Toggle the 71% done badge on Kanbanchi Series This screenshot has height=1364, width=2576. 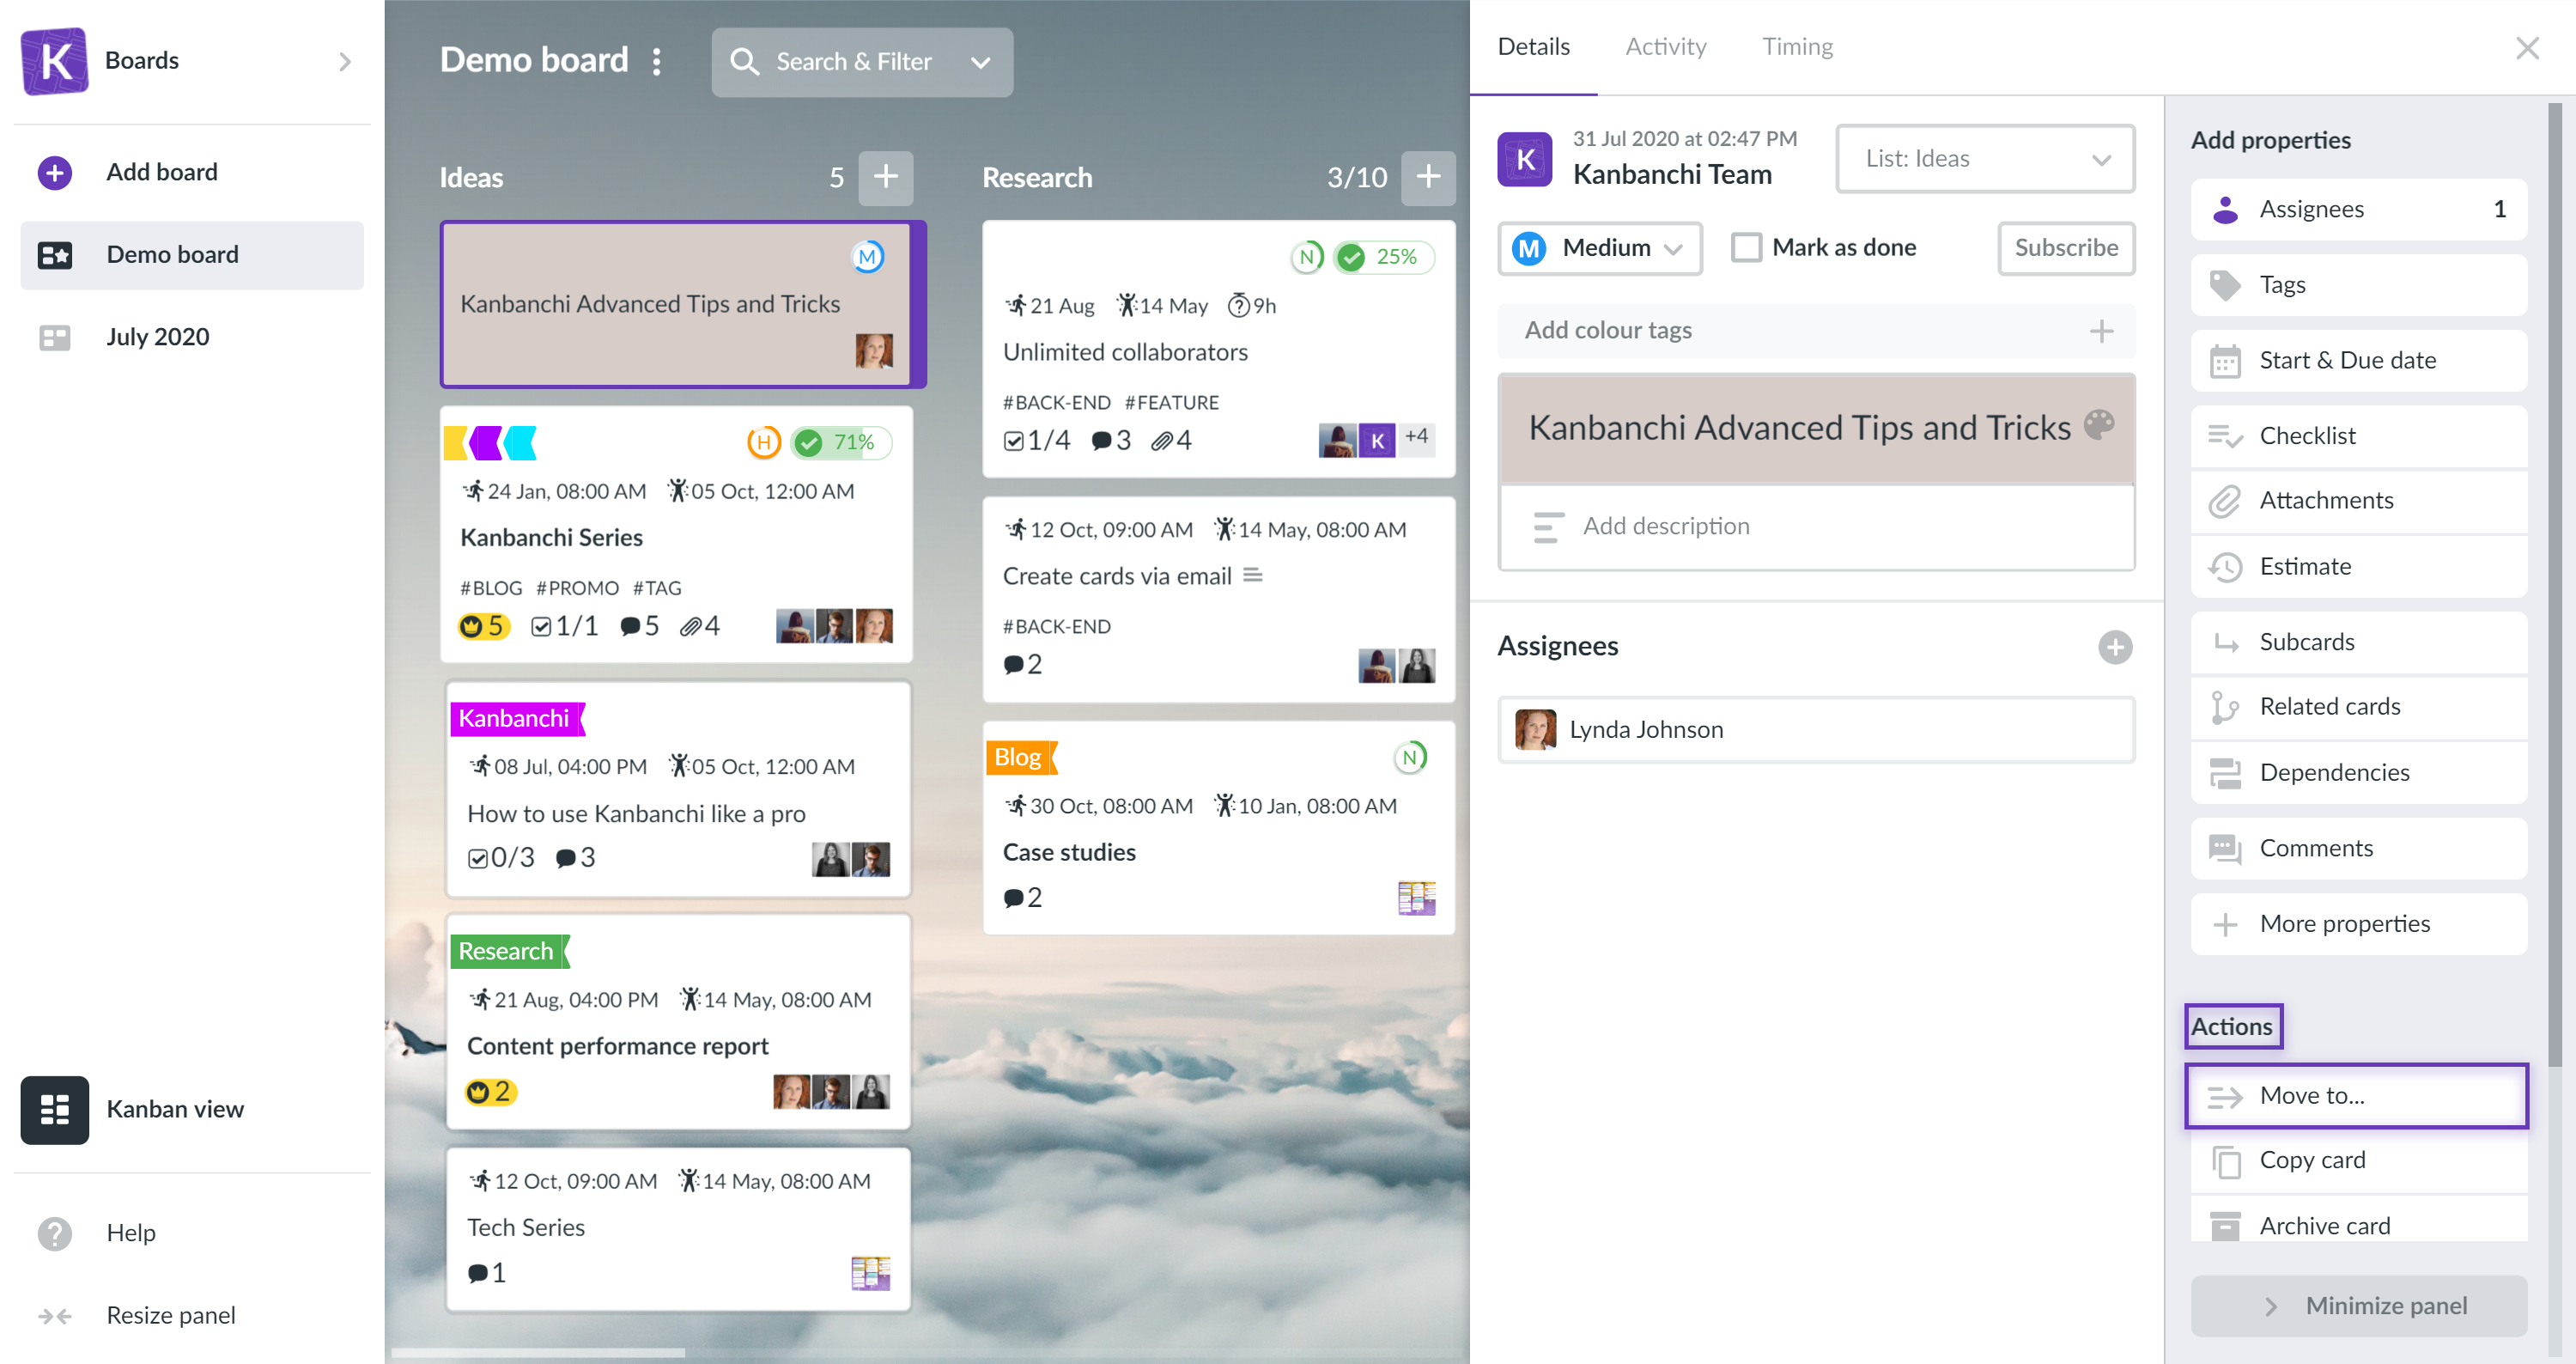(x=841, y=442)
